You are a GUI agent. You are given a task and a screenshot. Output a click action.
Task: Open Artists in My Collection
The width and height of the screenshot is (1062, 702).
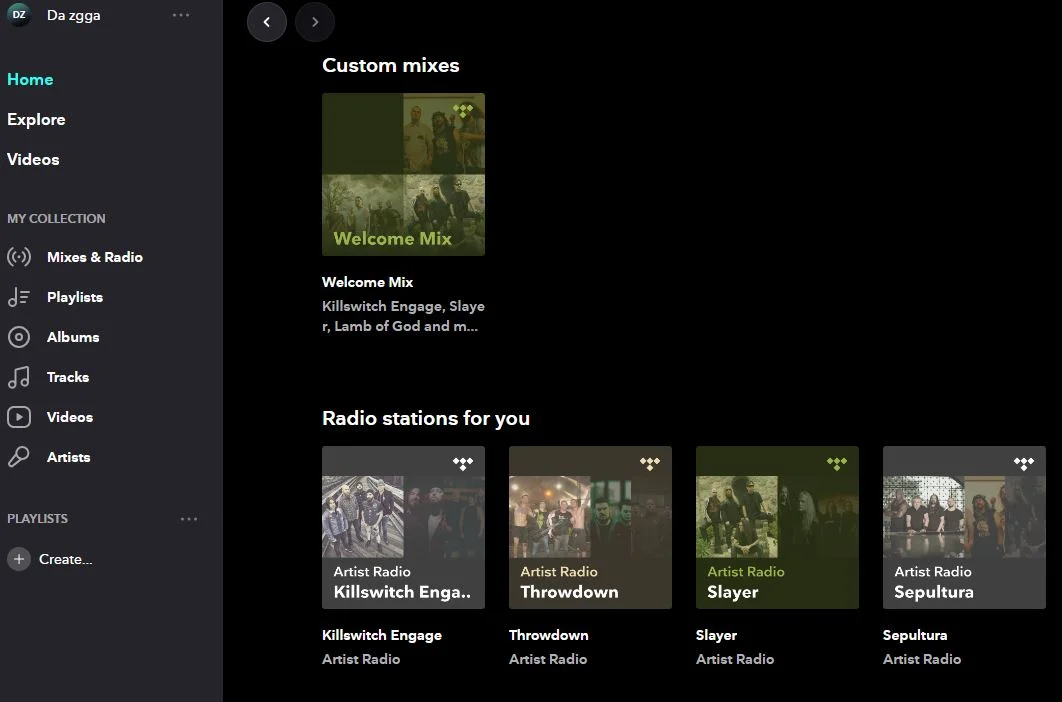click(68, 457)
